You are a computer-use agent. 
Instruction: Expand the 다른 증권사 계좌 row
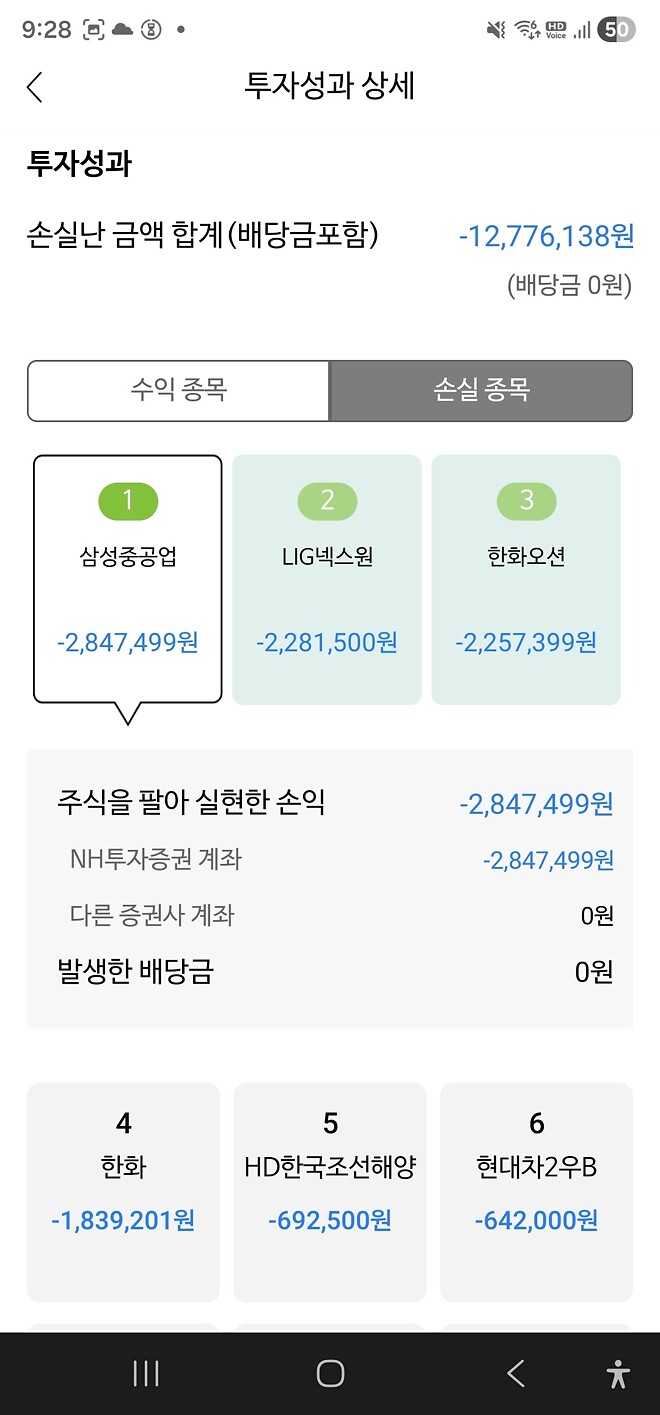coord(330,915)
